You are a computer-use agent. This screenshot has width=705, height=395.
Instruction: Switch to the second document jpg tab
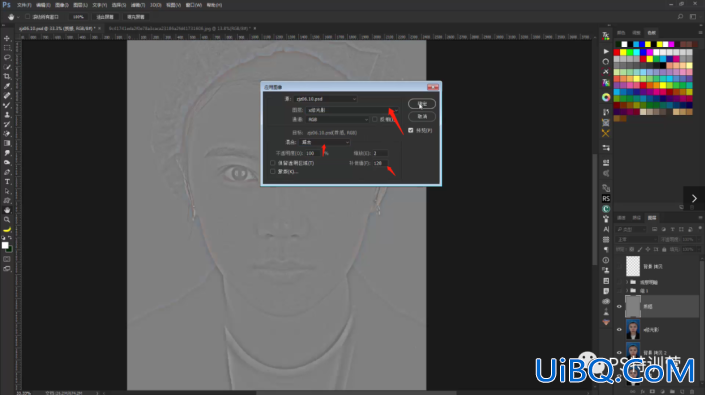pyautogui.click(x=179, y=28)
